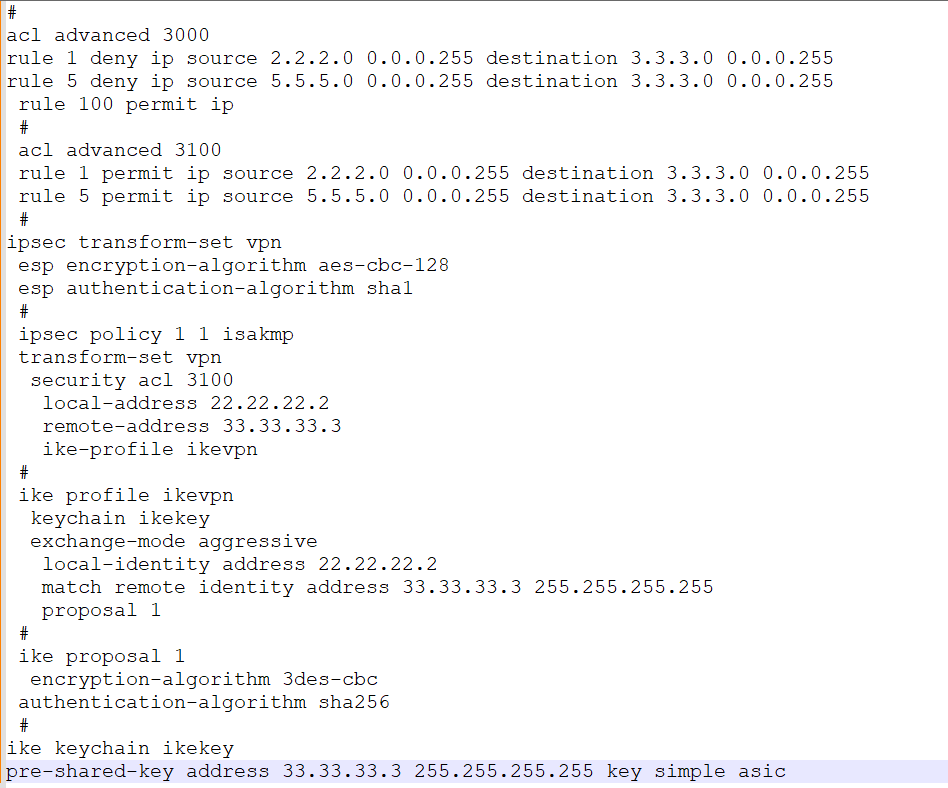Image resolution: width=948 pixels, height=788 pixels.
Task: Click the 'acl advanced 3100' line
Action: (120, 150)
